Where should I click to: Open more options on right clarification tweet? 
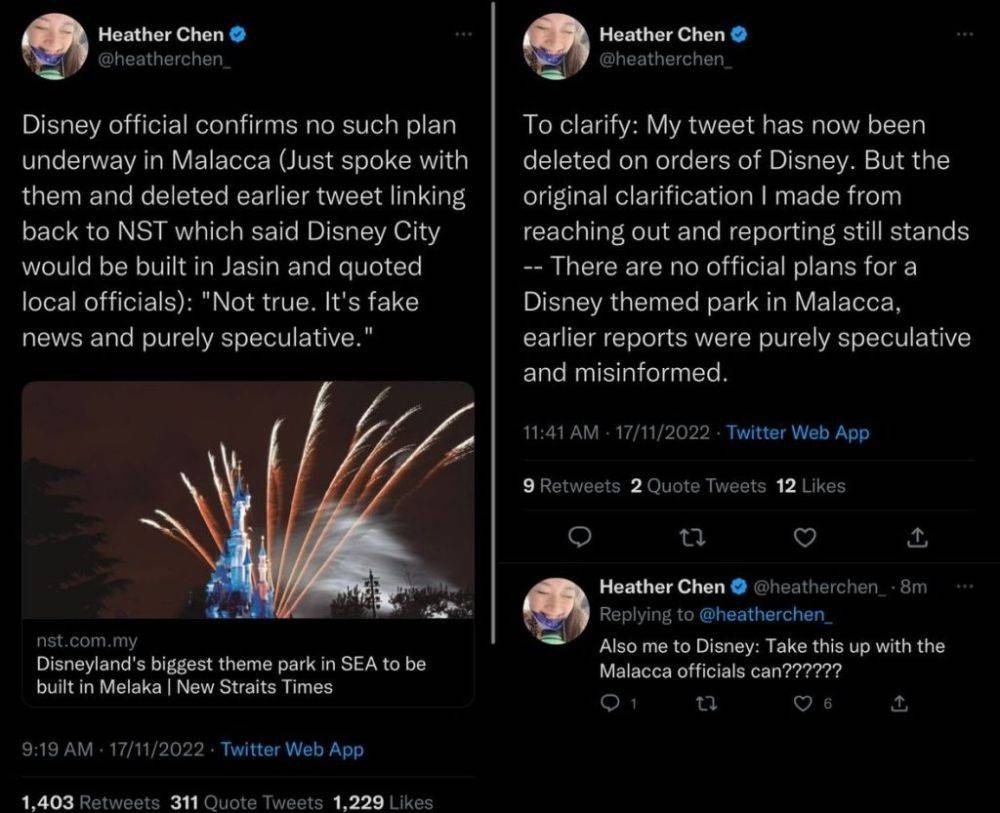(963, 34)
